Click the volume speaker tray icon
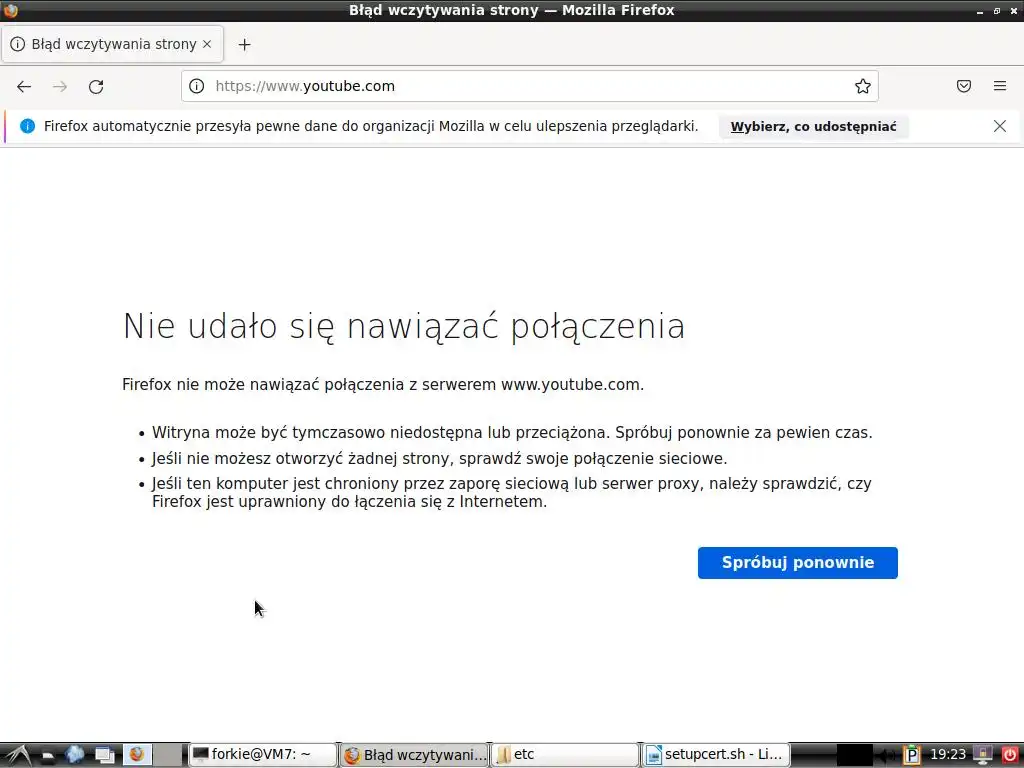This screenshot has width=1024, height=768. [886, 755]
